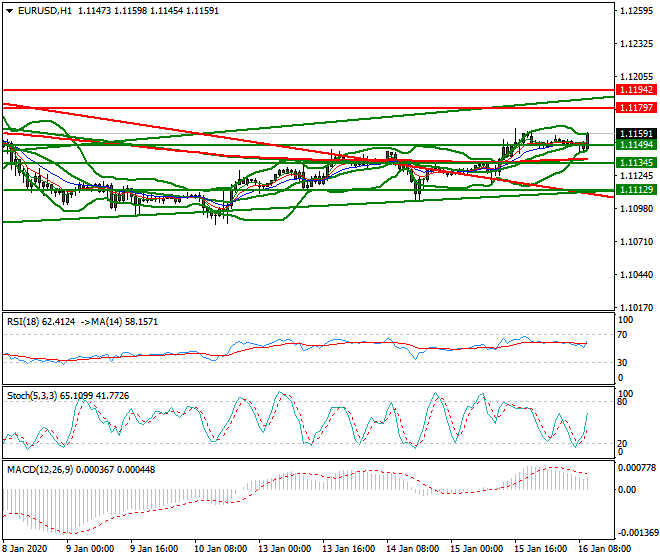Screen dimensions: 660x560
Task: Open the chart menu triangle beside EURUSD,H1
Action: tap(10, 11)
